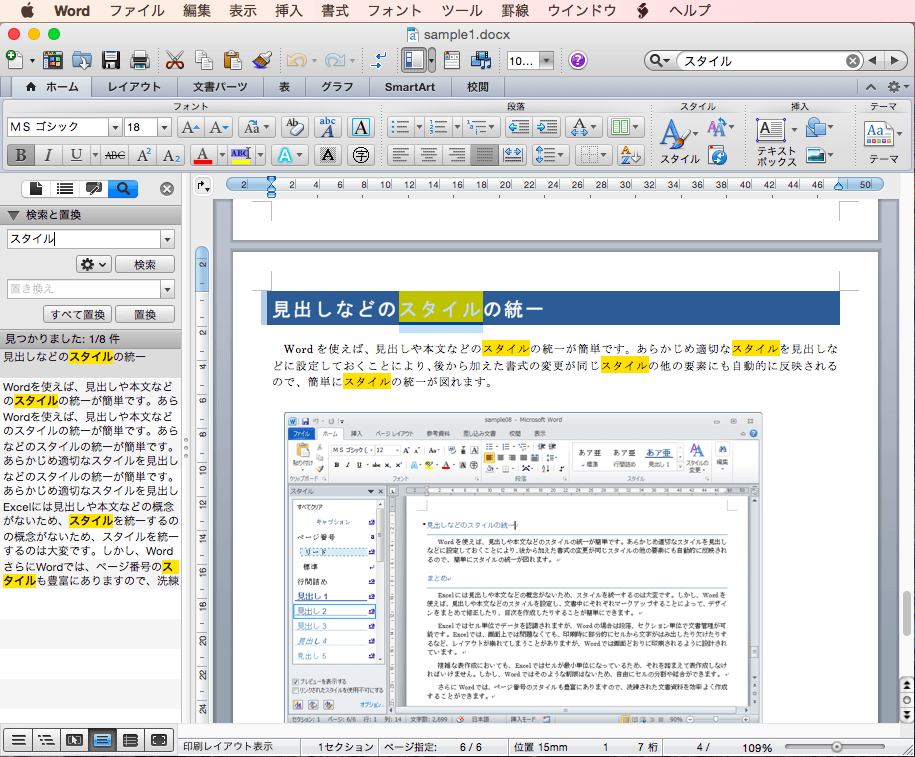Screen dimensions: 915x757
Task: Click the Print icon in toolbar
Action: (x=140, y=60)
